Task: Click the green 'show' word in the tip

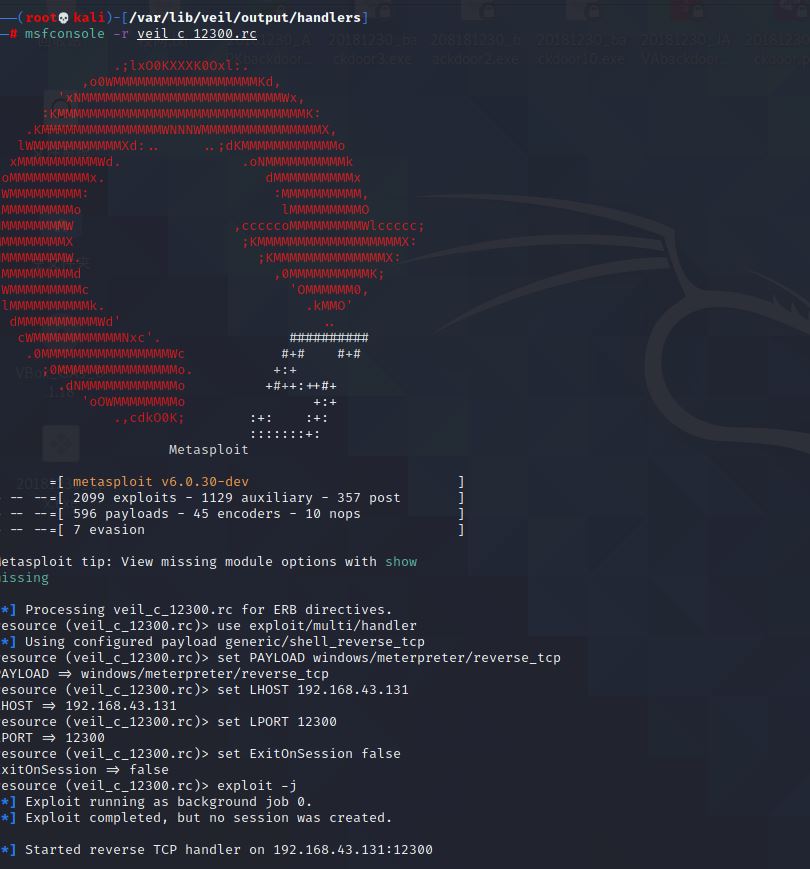Action: tap(401, 561)
